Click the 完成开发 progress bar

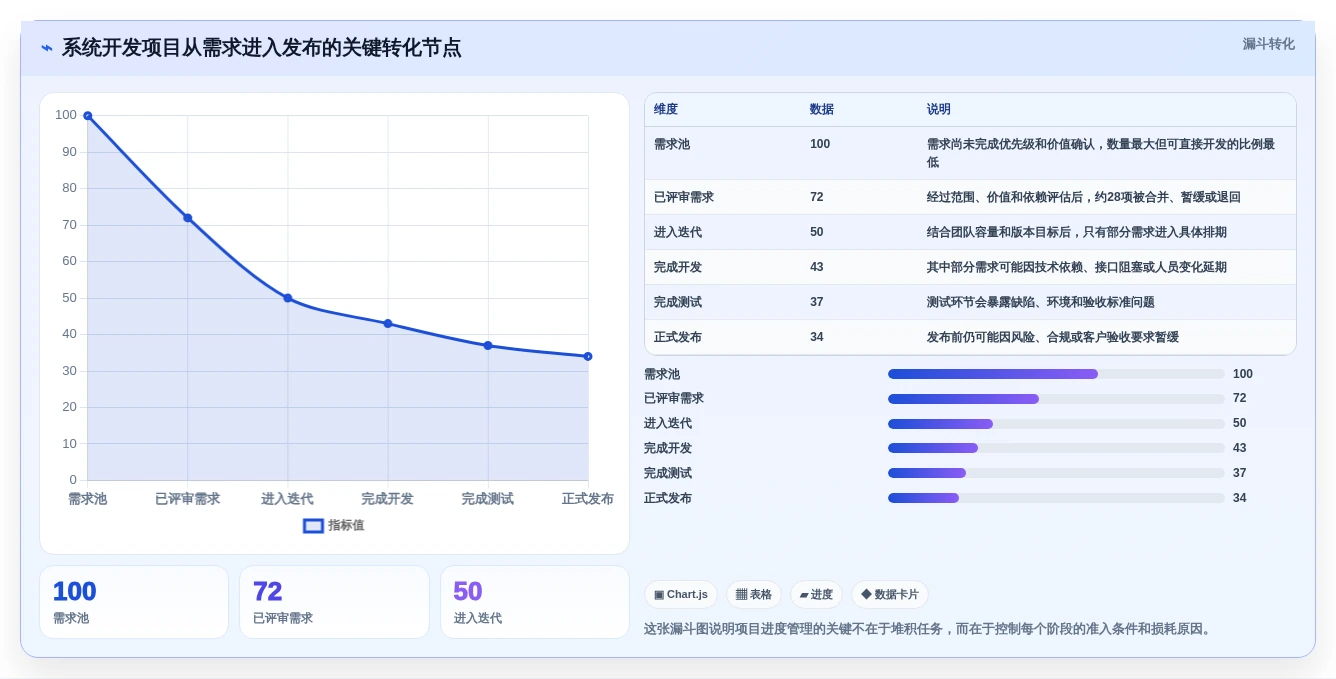(x=1056, y=448)
